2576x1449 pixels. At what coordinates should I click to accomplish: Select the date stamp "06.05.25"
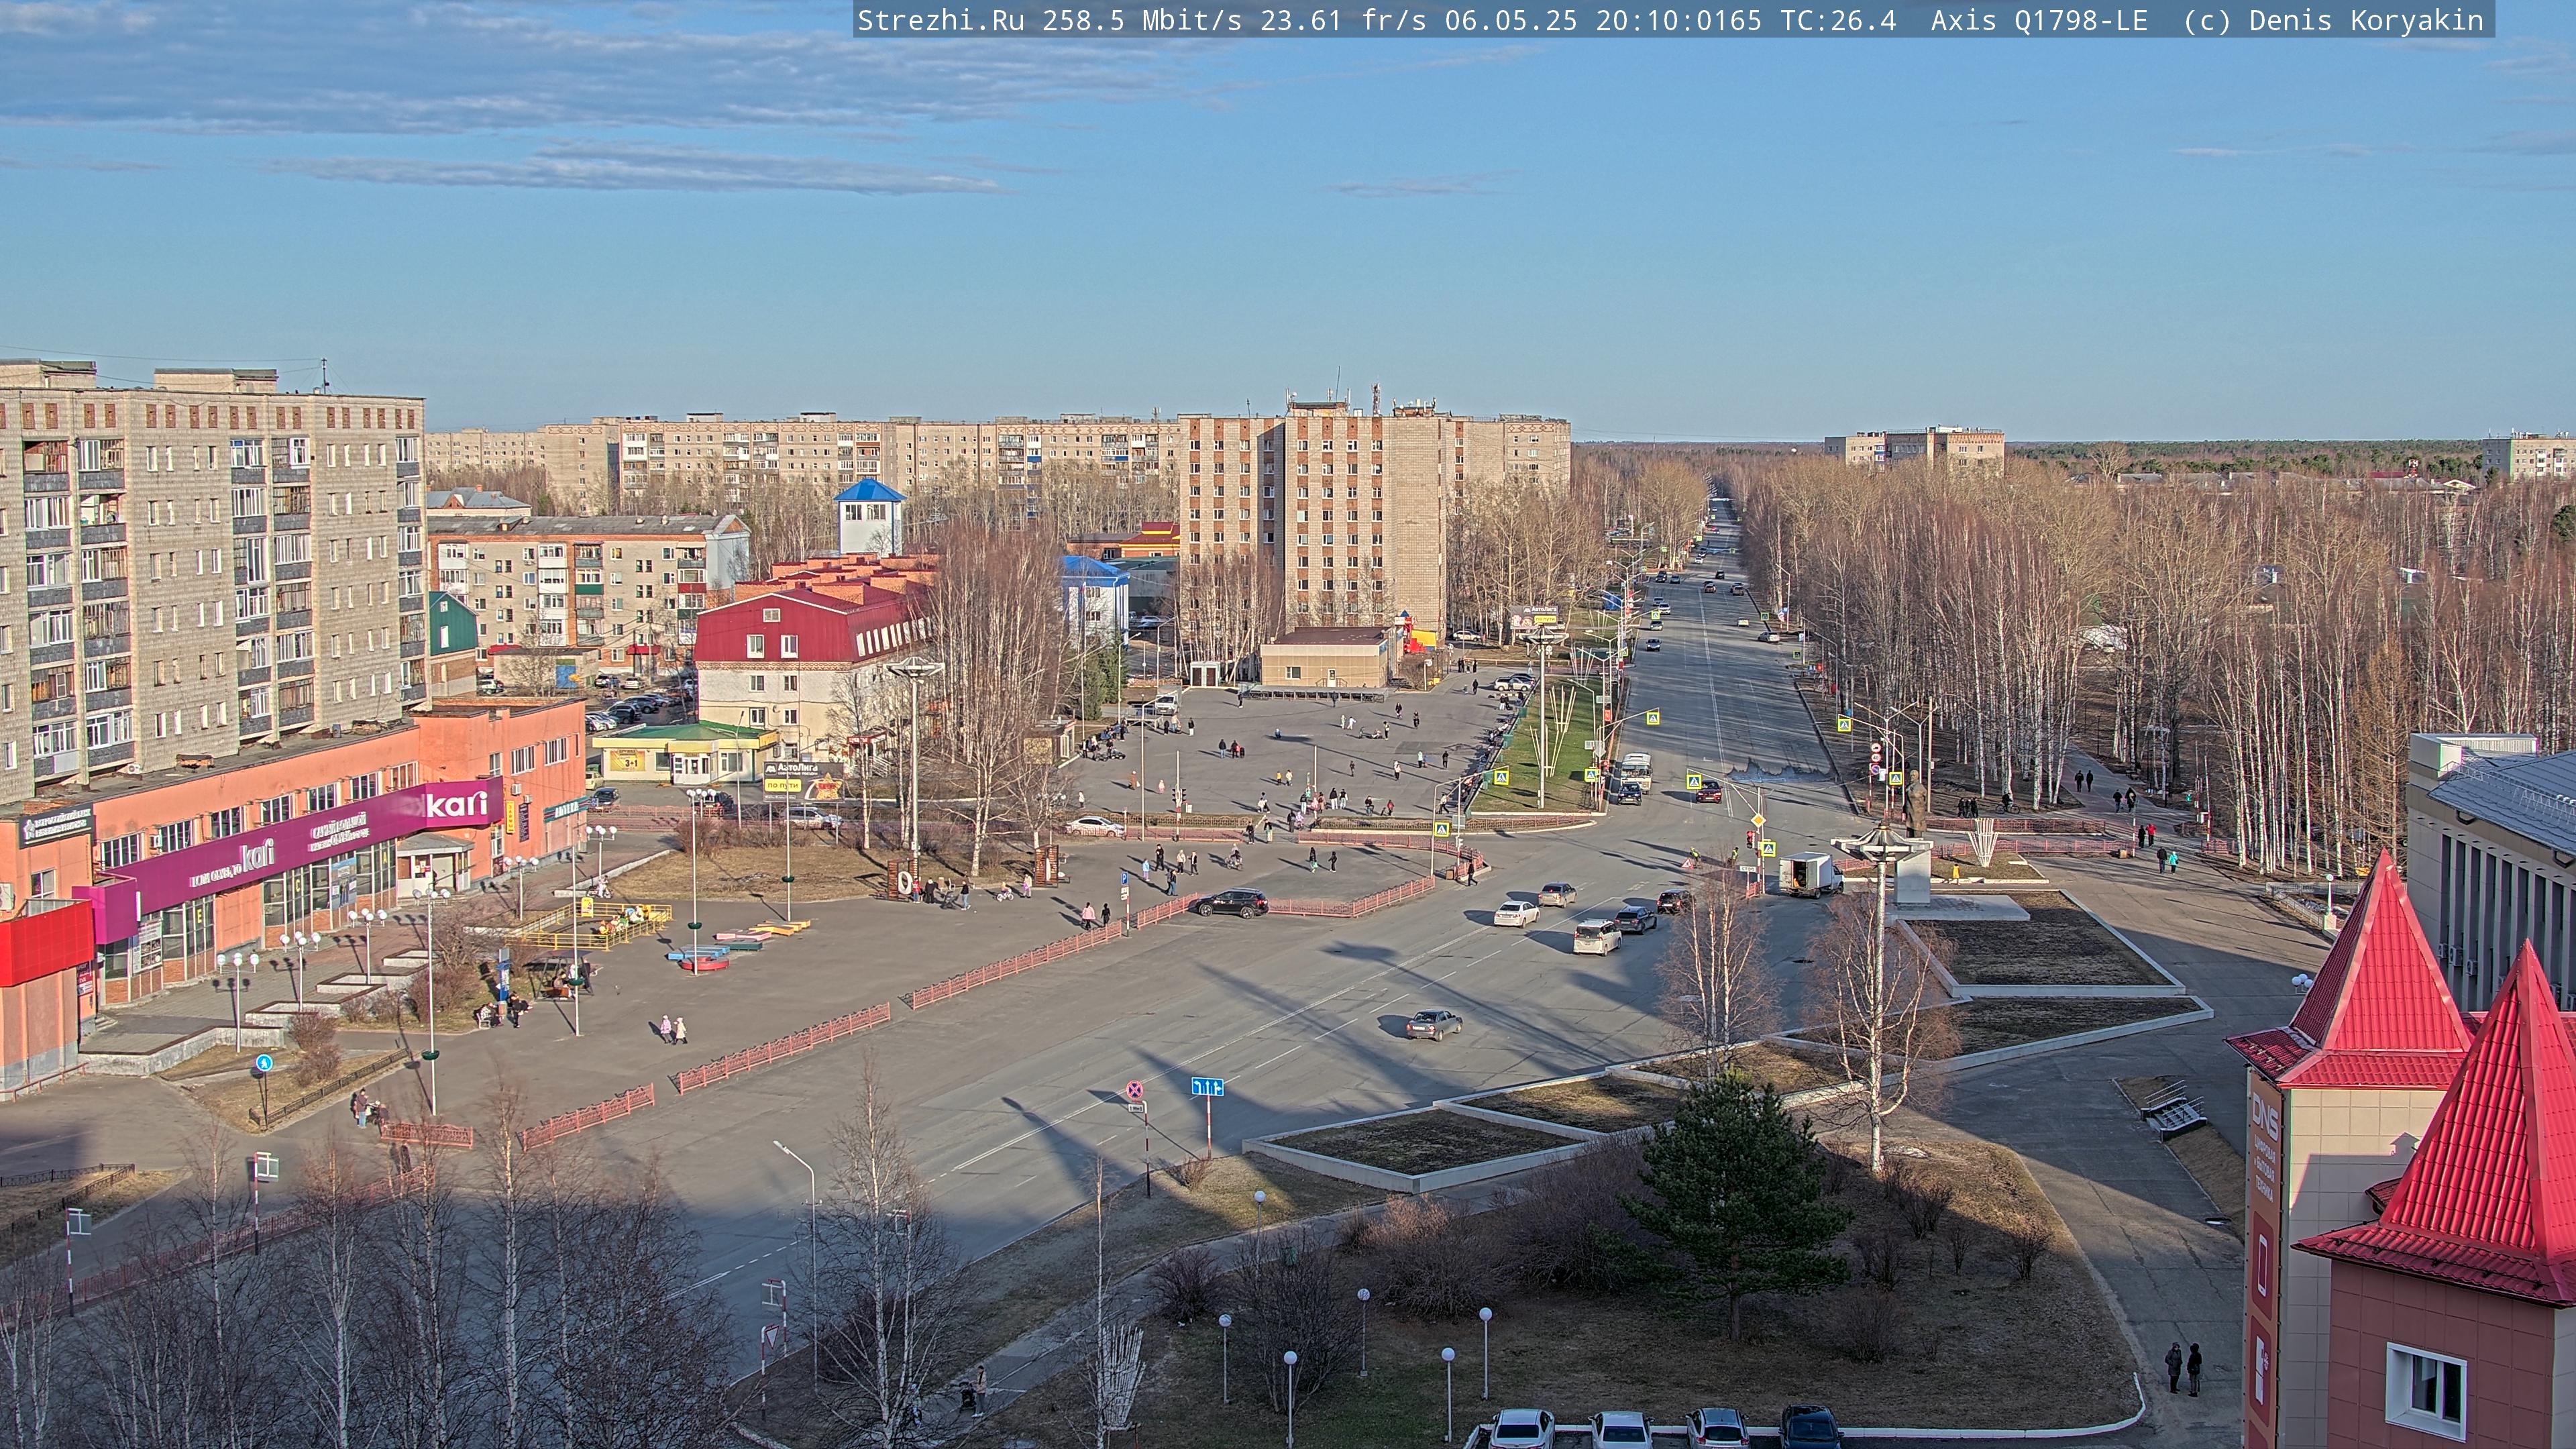tap(1511, 21)
